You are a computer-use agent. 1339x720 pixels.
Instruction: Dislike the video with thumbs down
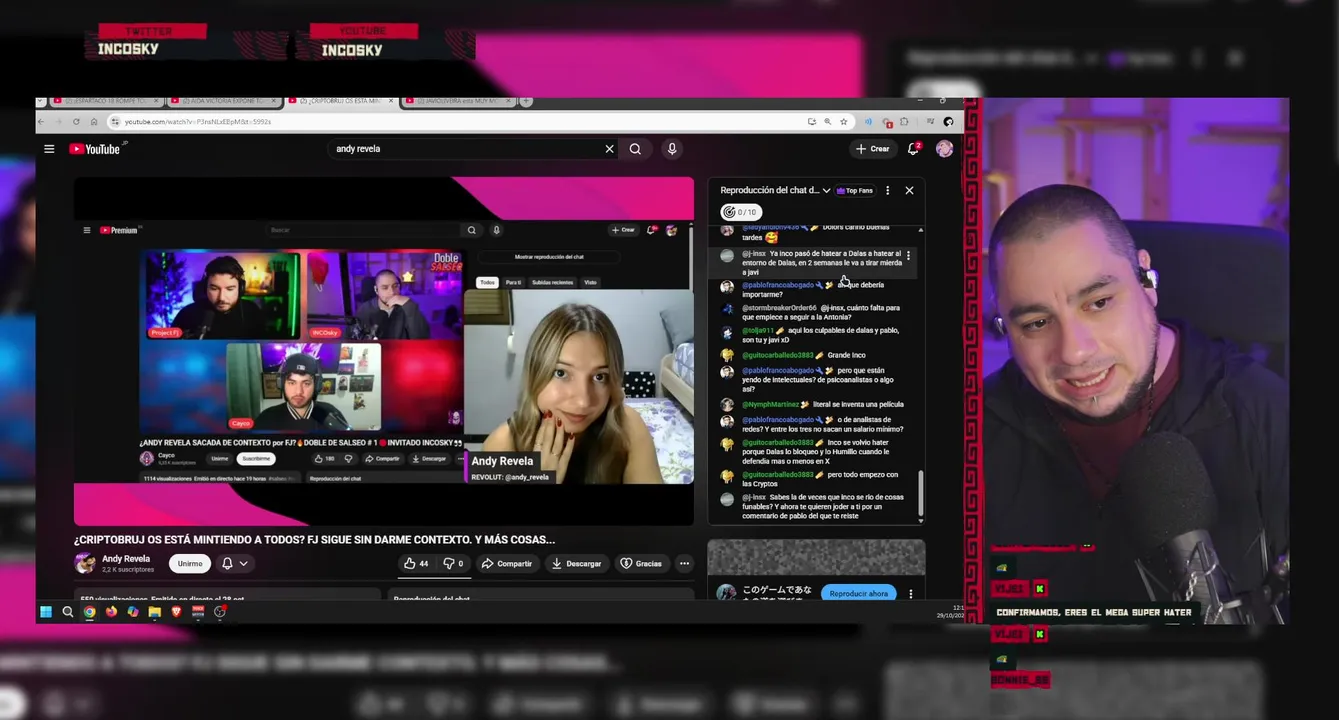point(453,564)
